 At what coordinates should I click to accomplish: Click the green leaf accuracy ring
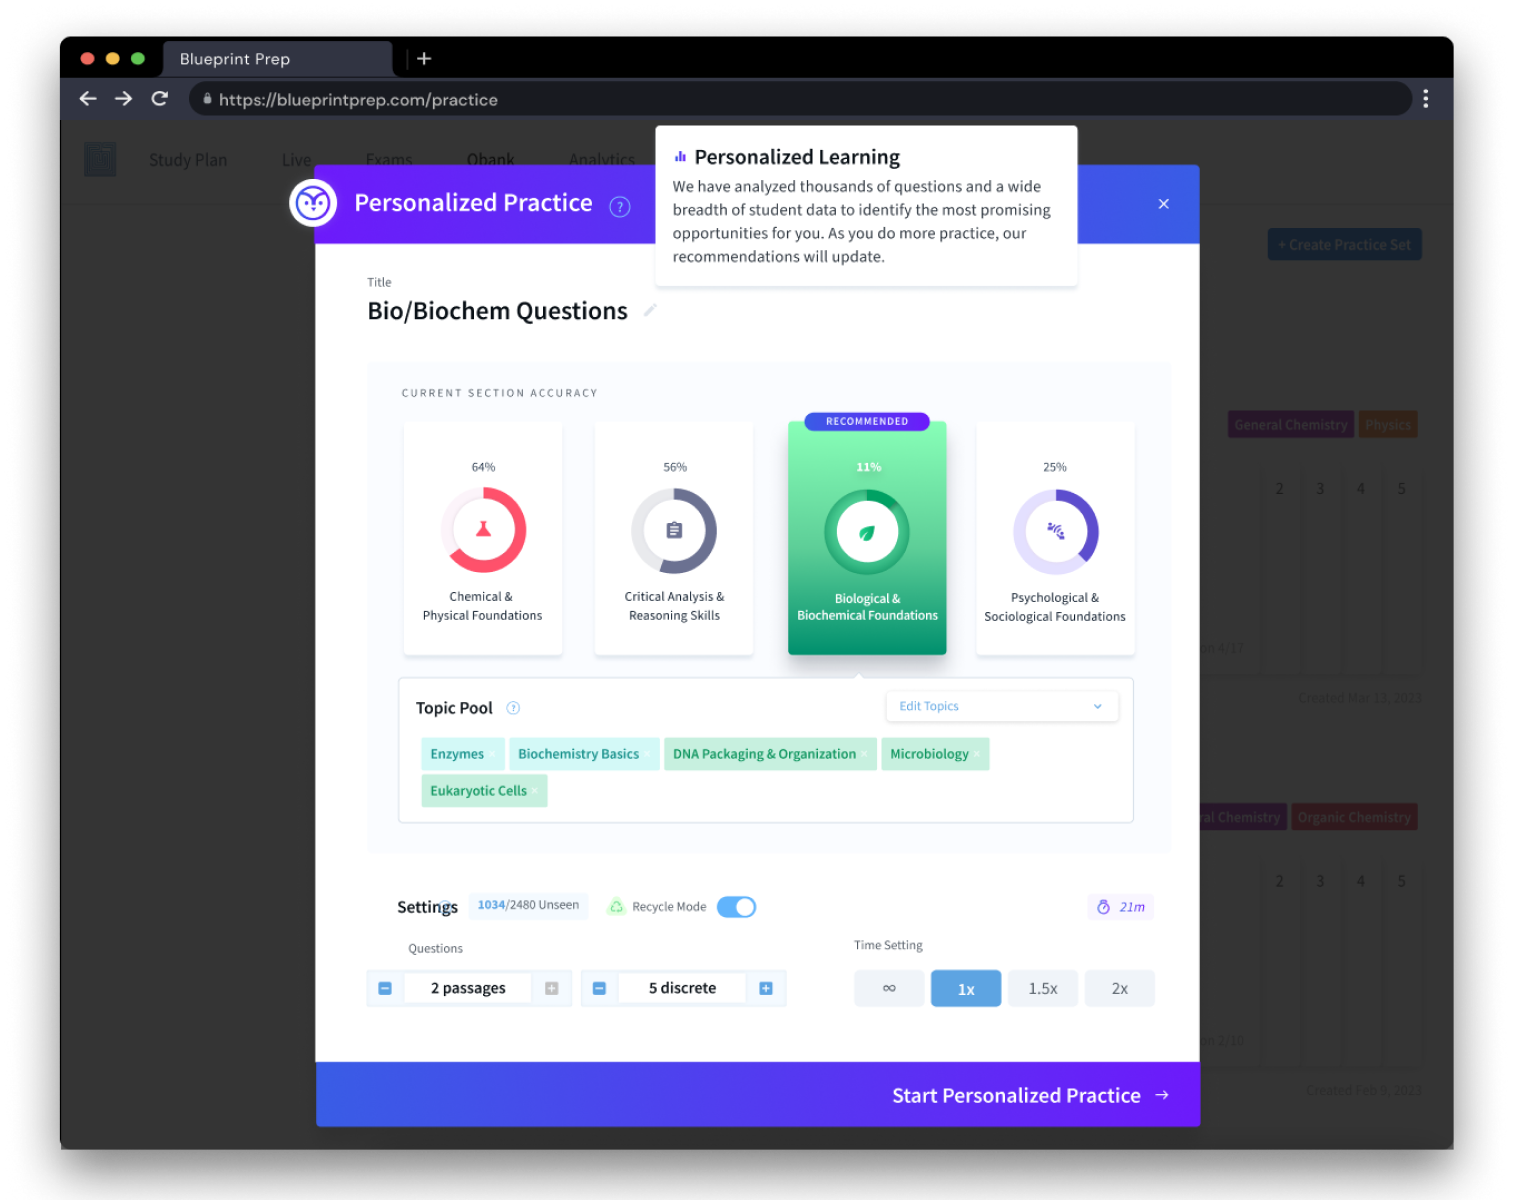pyautogui.click(x=867, y=532)
